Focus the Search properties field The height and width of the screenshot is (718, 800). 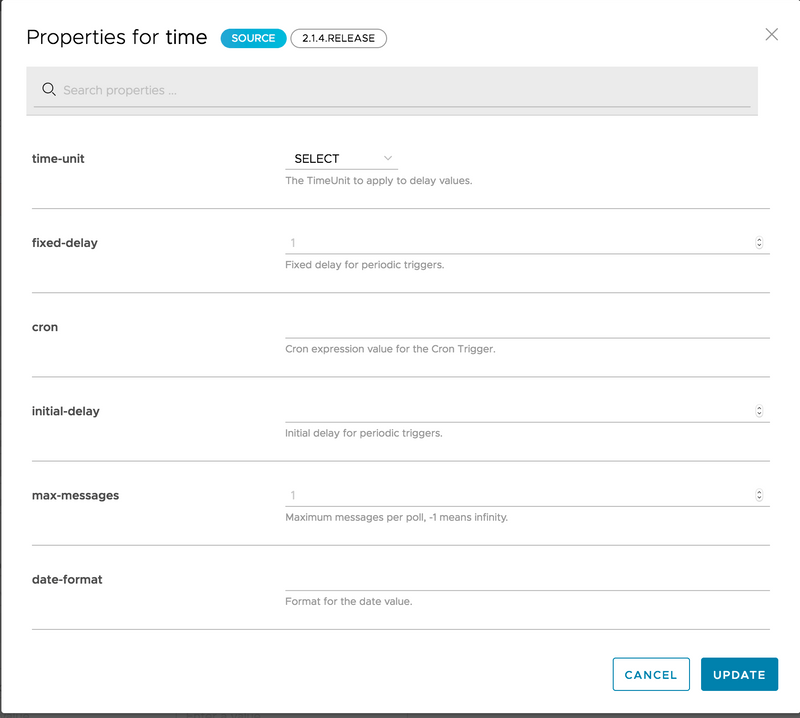click(x=400, y=90)
